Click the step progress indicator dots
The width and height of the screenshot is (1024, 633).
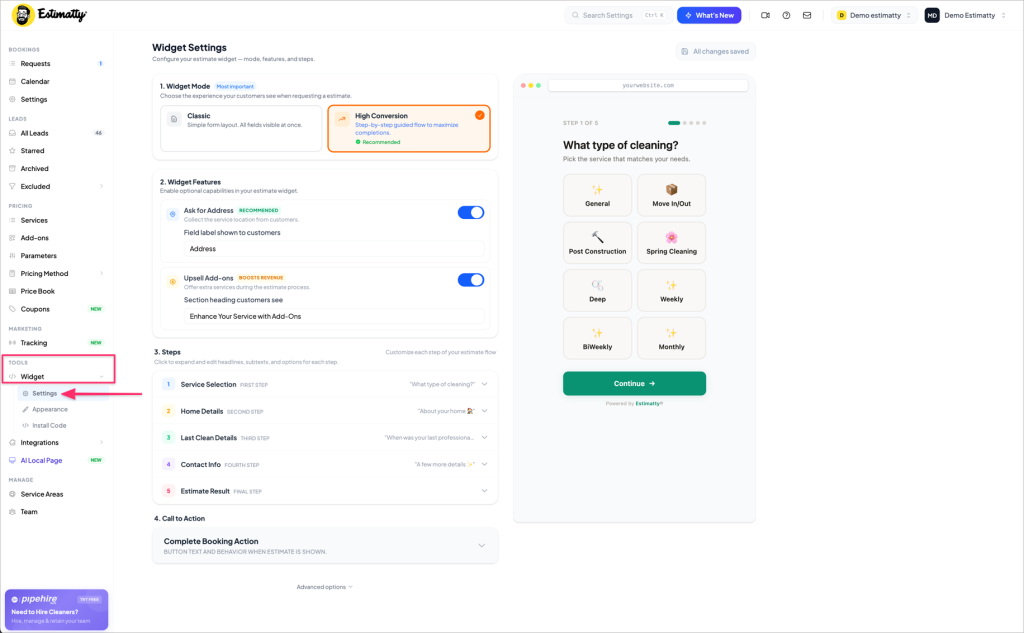point(686,123)
